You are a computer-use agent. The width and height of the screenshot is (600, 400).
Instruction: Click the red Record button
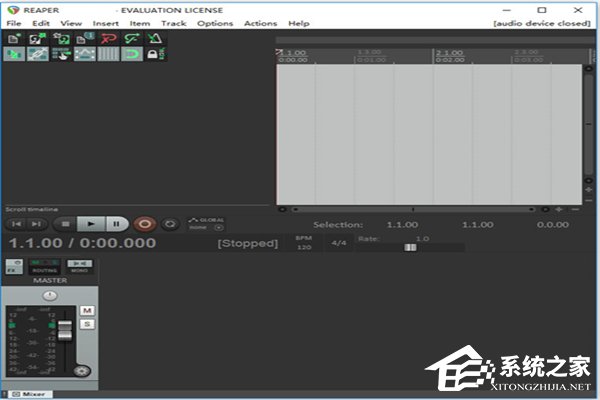point(144,224)
